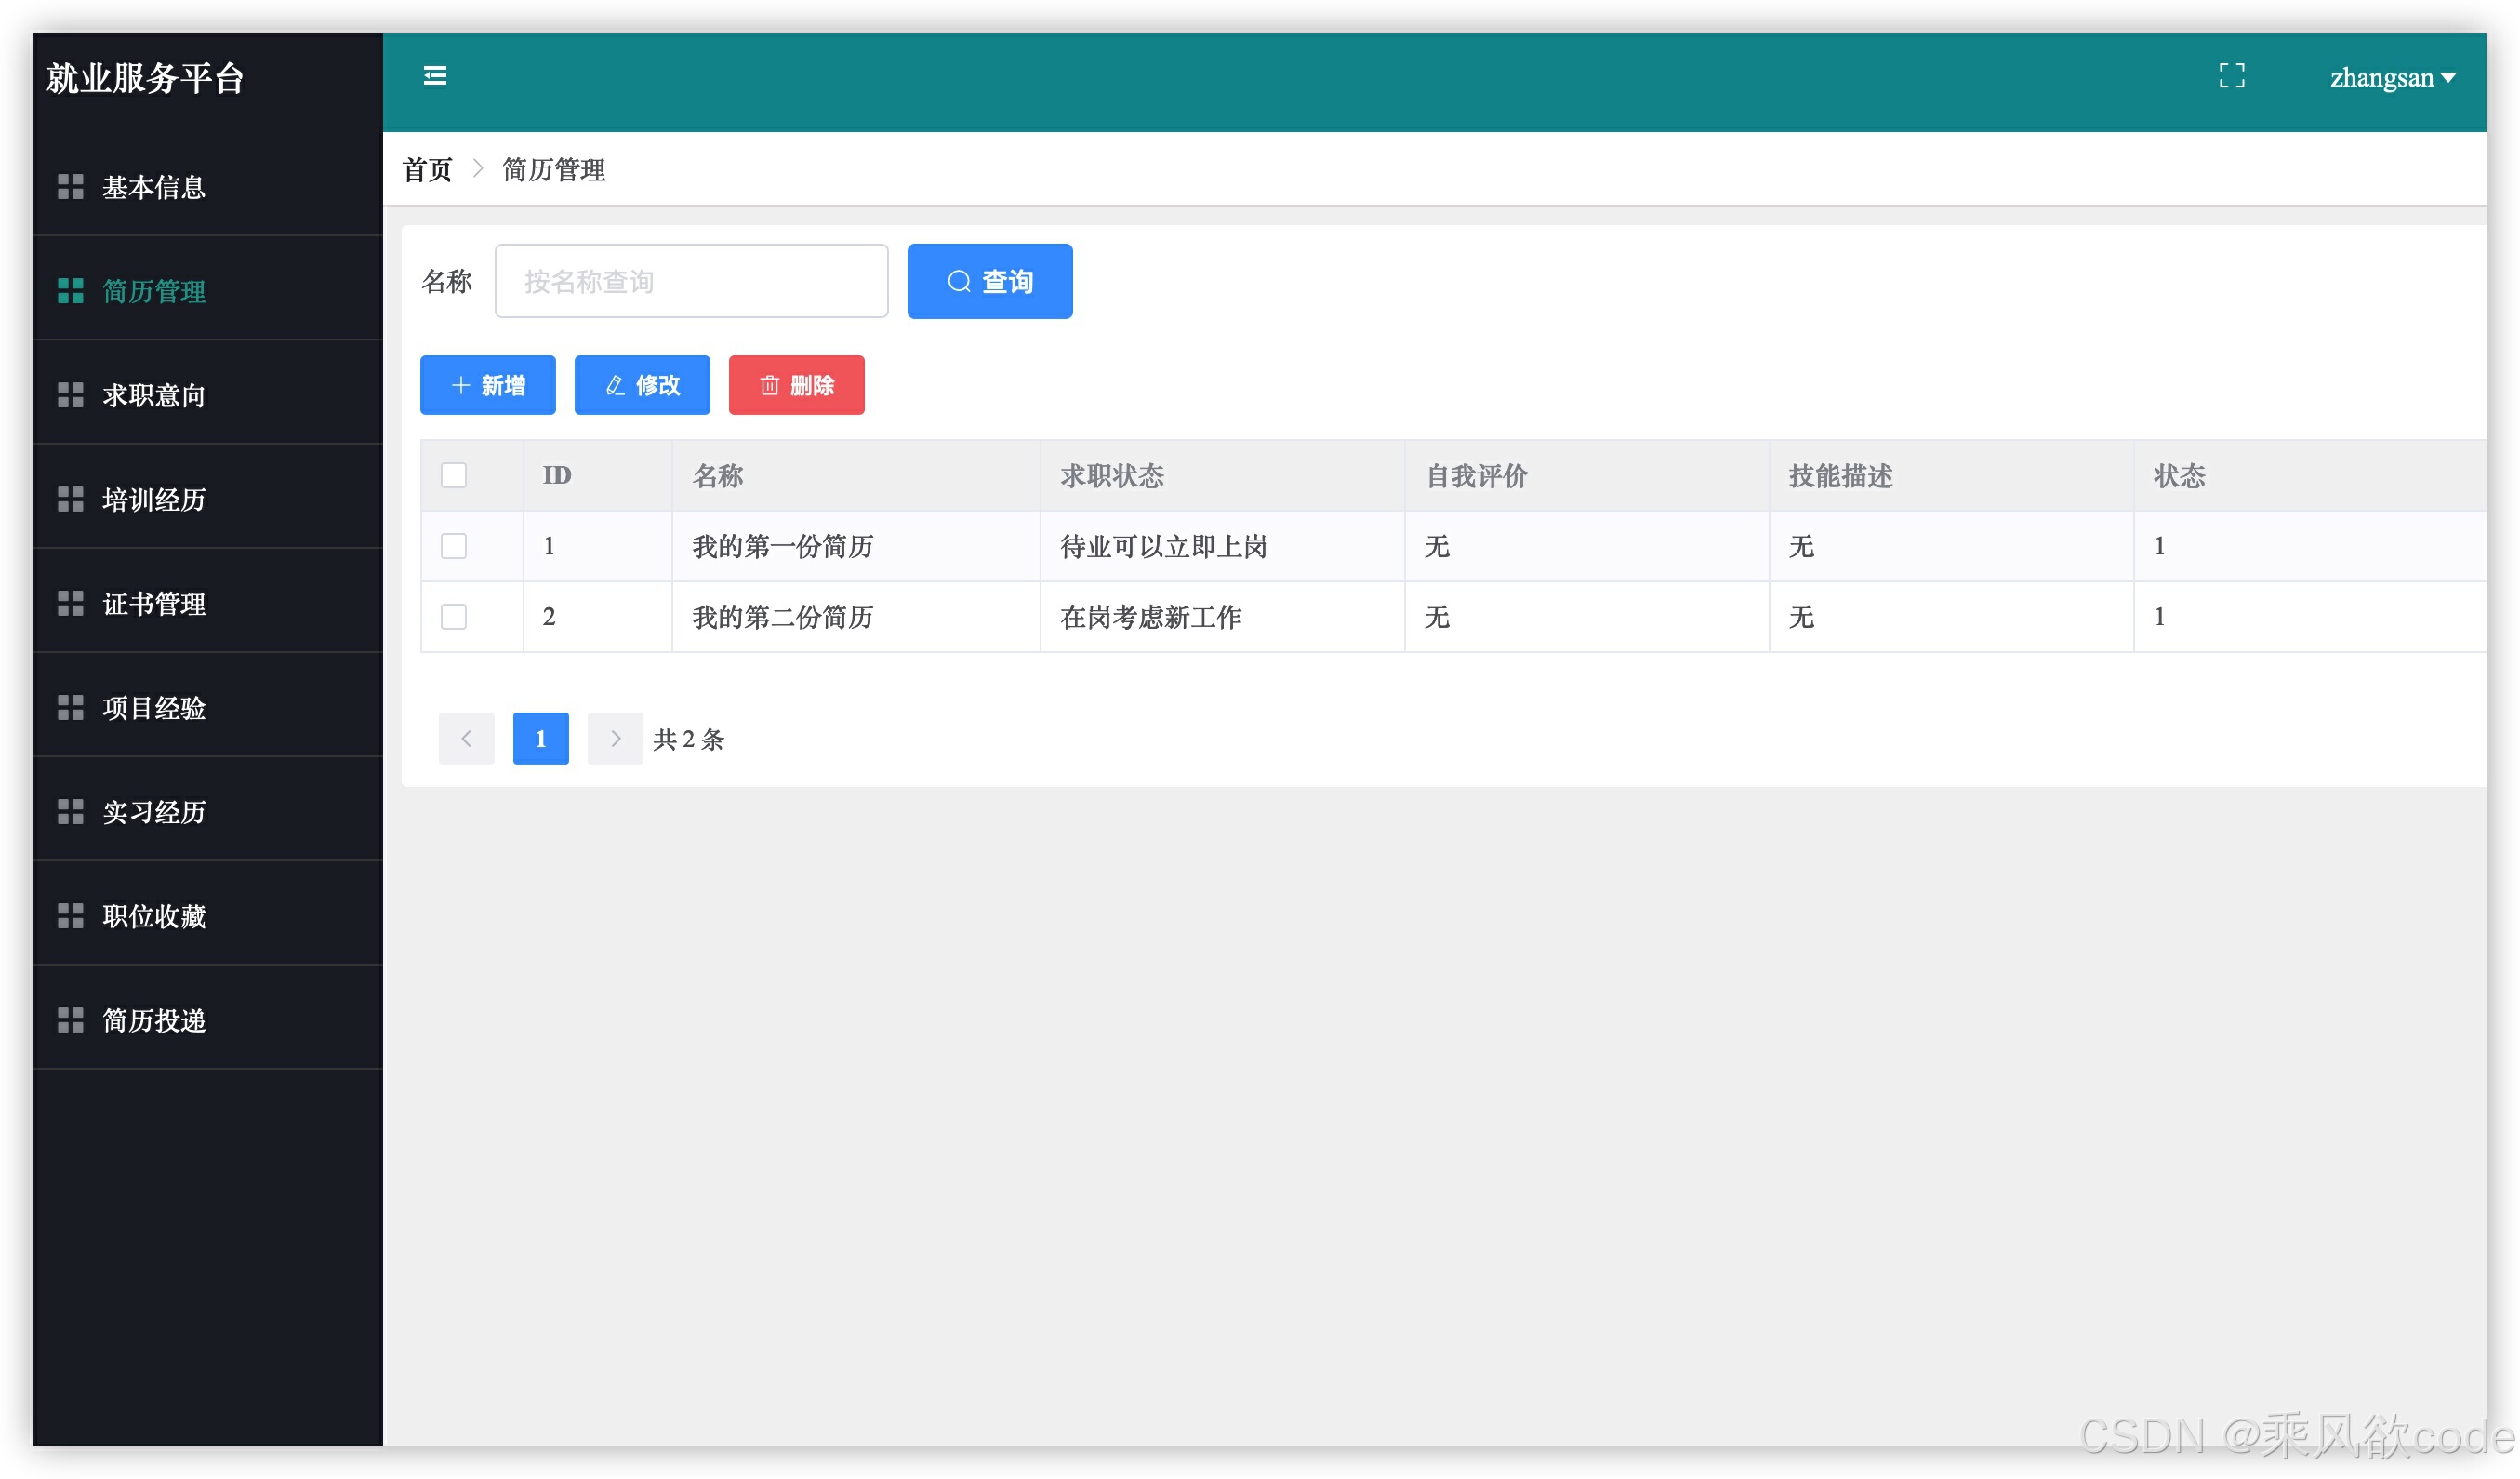Open 培训经历 in the sidebar menu
This screenshot has height=1479, width=2520.
(x=154, y=500)
